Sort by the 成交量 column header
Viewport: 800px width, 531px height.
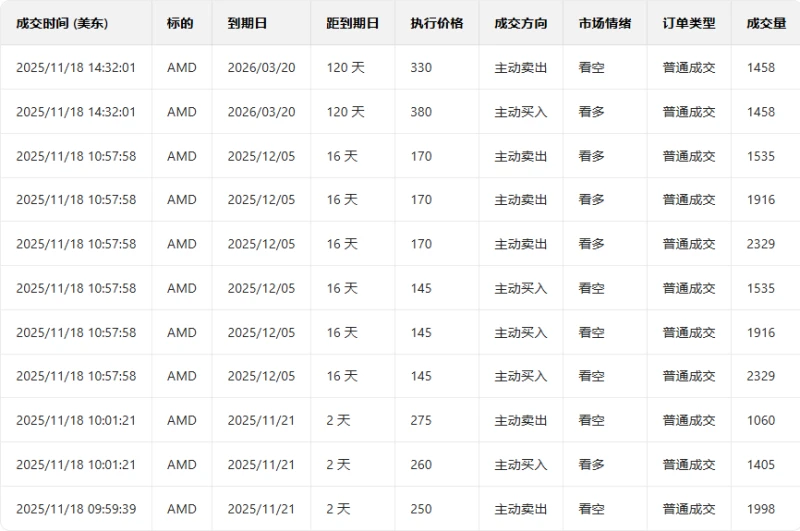(x=765, y=23)
